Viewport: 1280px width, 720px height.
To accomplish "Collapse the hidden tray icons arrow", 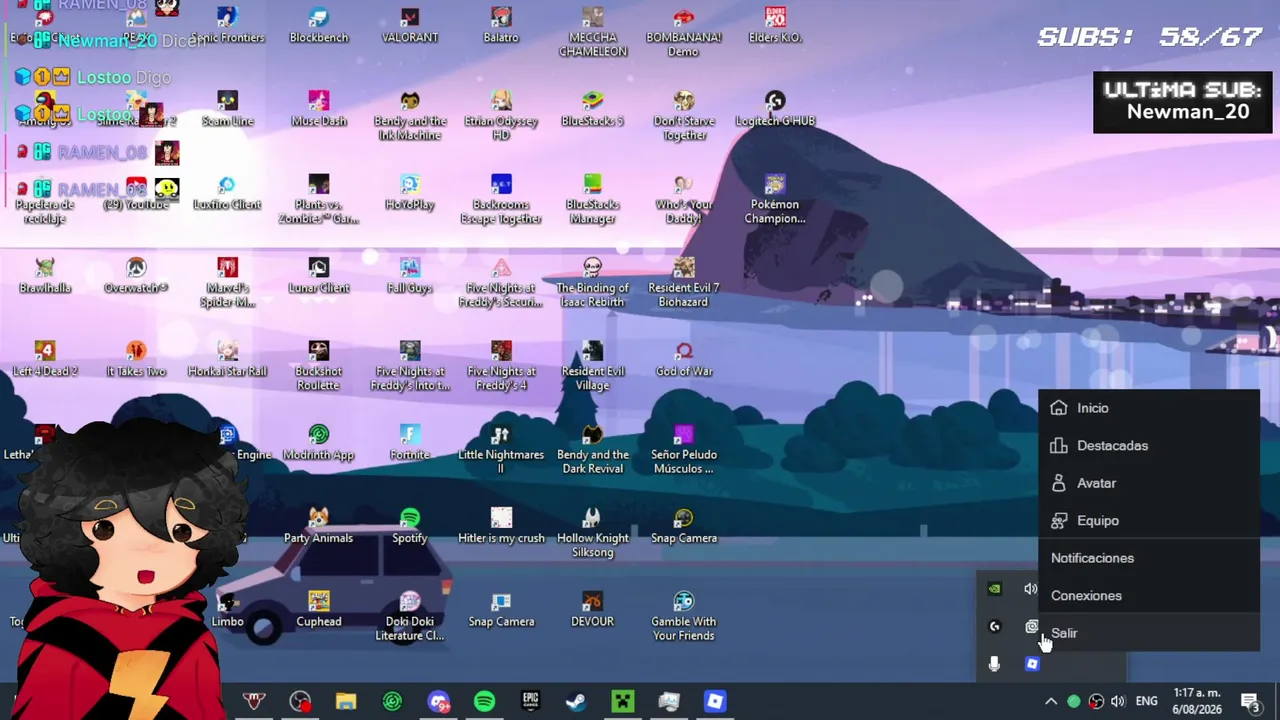I will point(1051,702).
